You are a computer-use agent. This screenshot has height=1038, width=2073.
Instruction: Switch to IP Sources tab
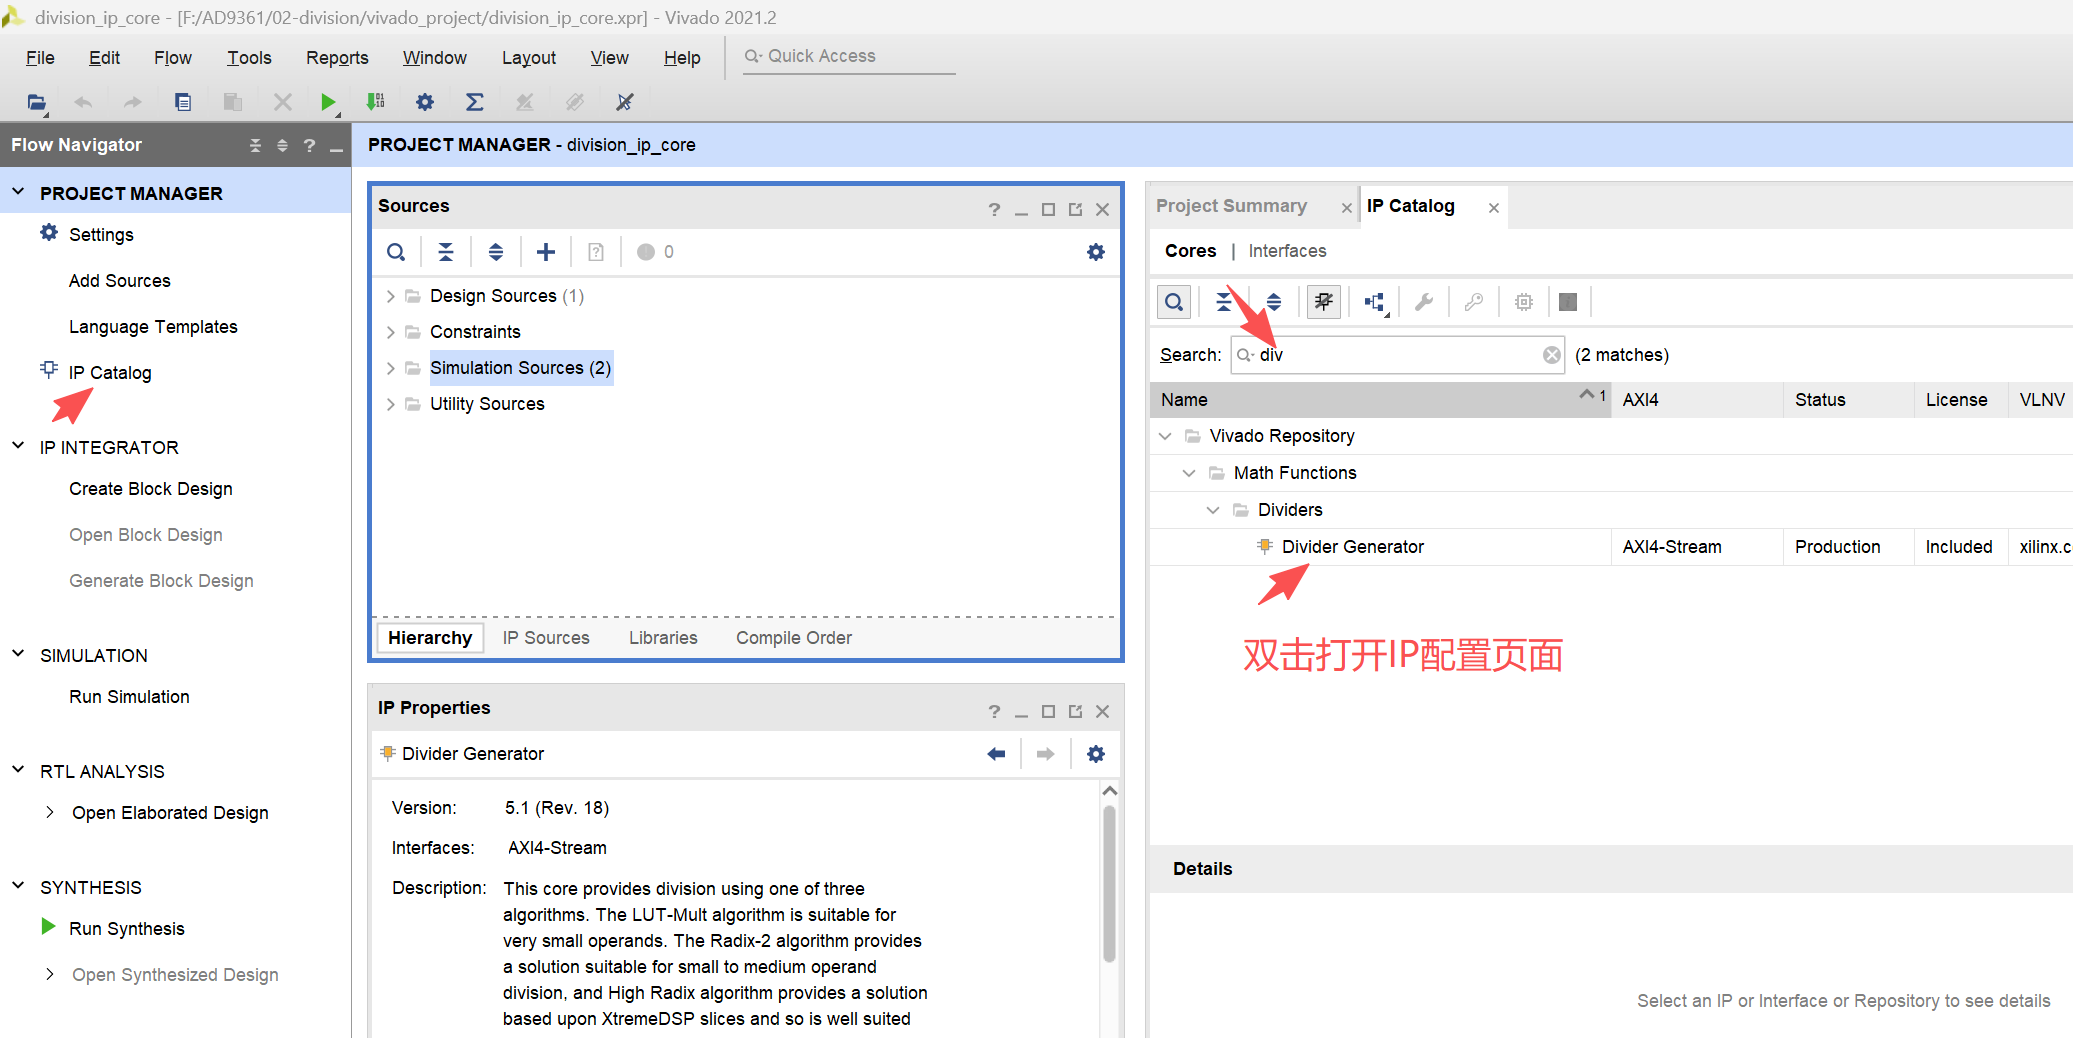pos(546,638)
